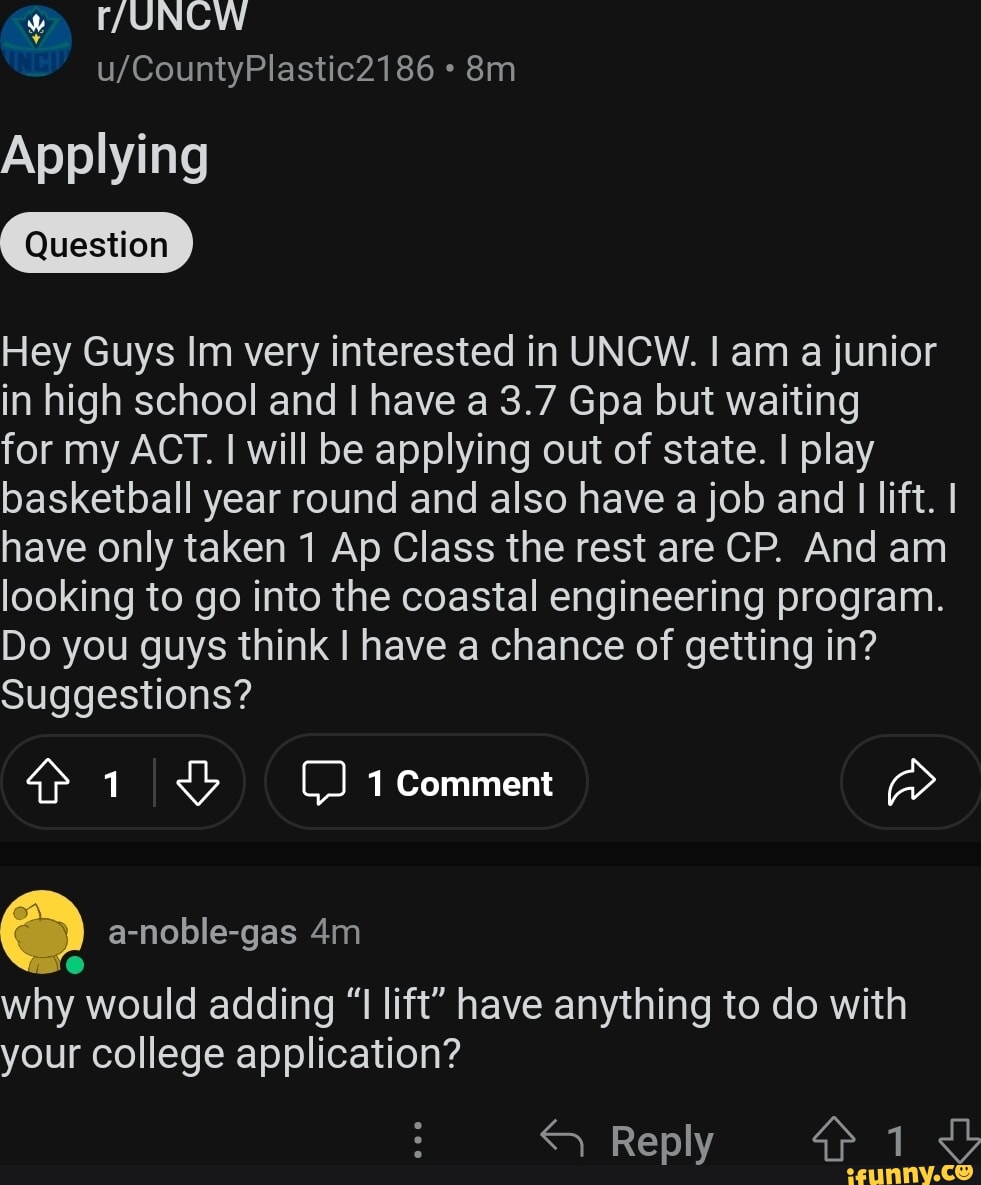Open the three-dot overflow menu on the comment
This screenshot has width=981, height=1185.
(x=418, y=1140)
